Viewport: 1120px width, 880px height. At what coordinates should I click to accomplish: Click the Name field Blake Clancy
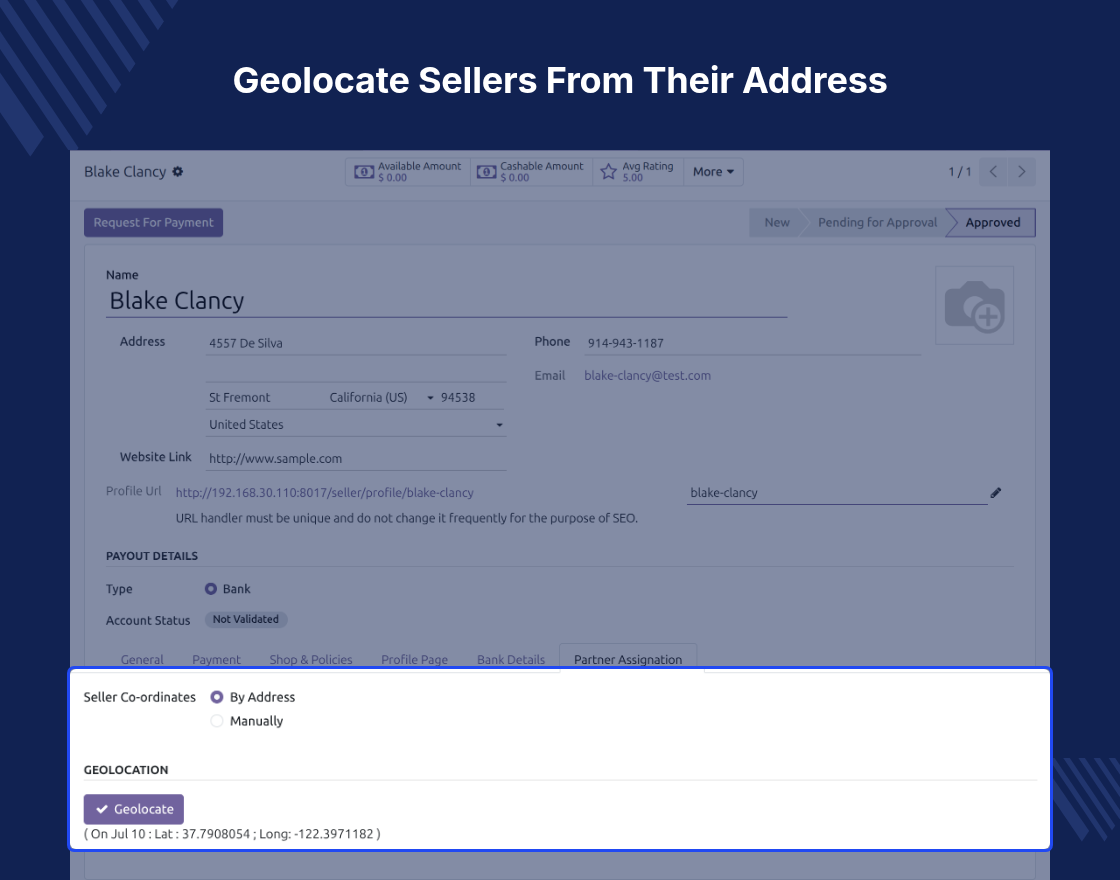446,301
